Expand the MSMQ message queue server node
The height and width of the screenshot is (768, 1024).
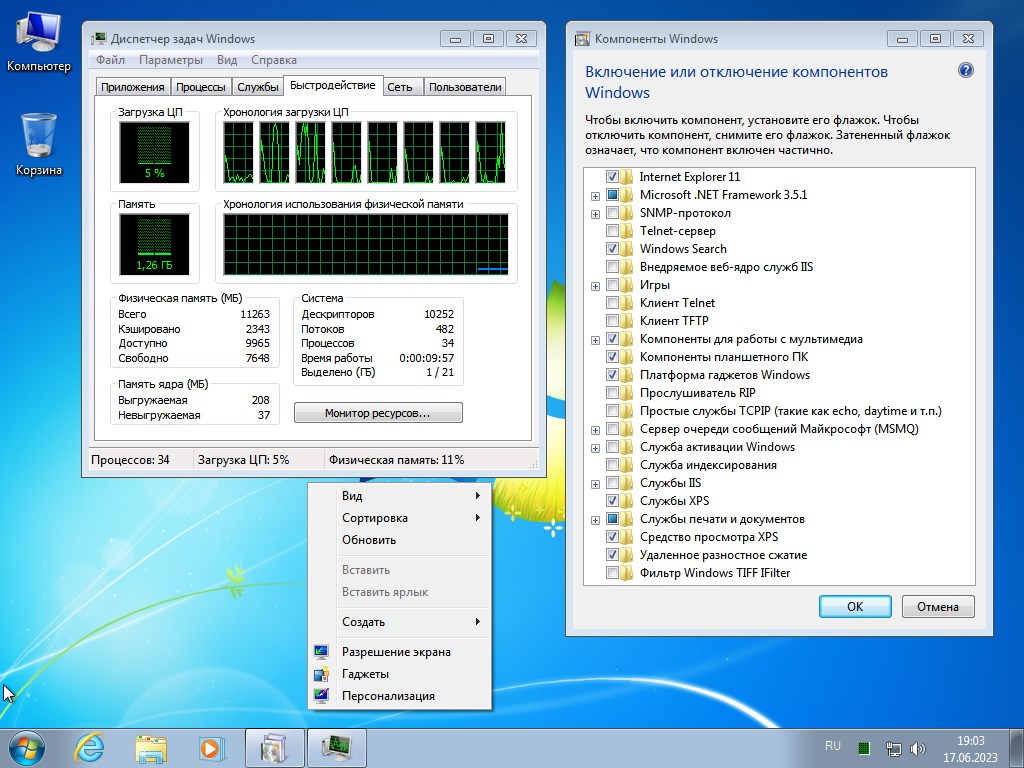[595, 430]
